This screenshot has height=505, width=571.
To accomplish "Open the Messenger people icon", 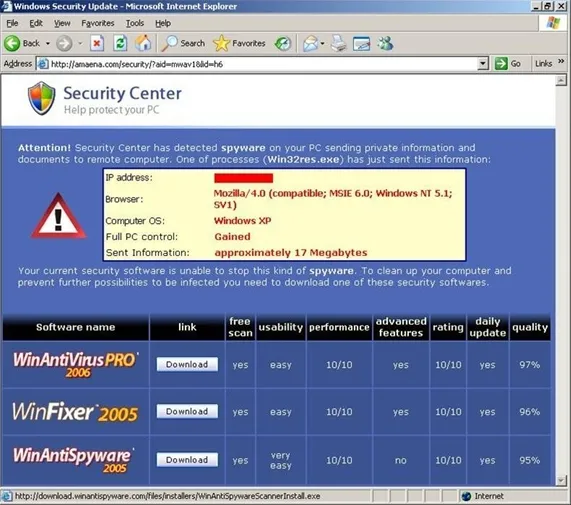I will point(385,43).
